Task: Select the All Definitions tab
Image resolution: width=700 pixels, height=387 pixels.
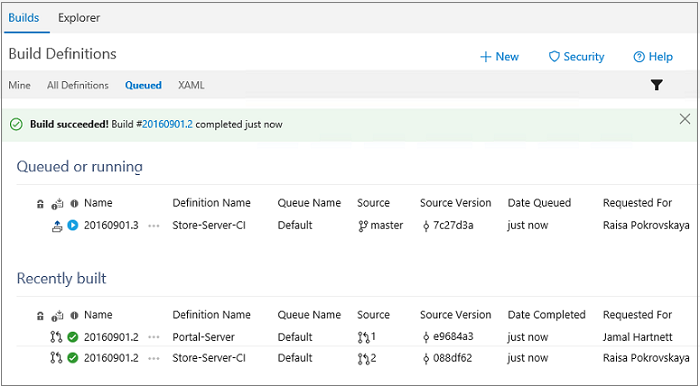Action: pos(78,85)
